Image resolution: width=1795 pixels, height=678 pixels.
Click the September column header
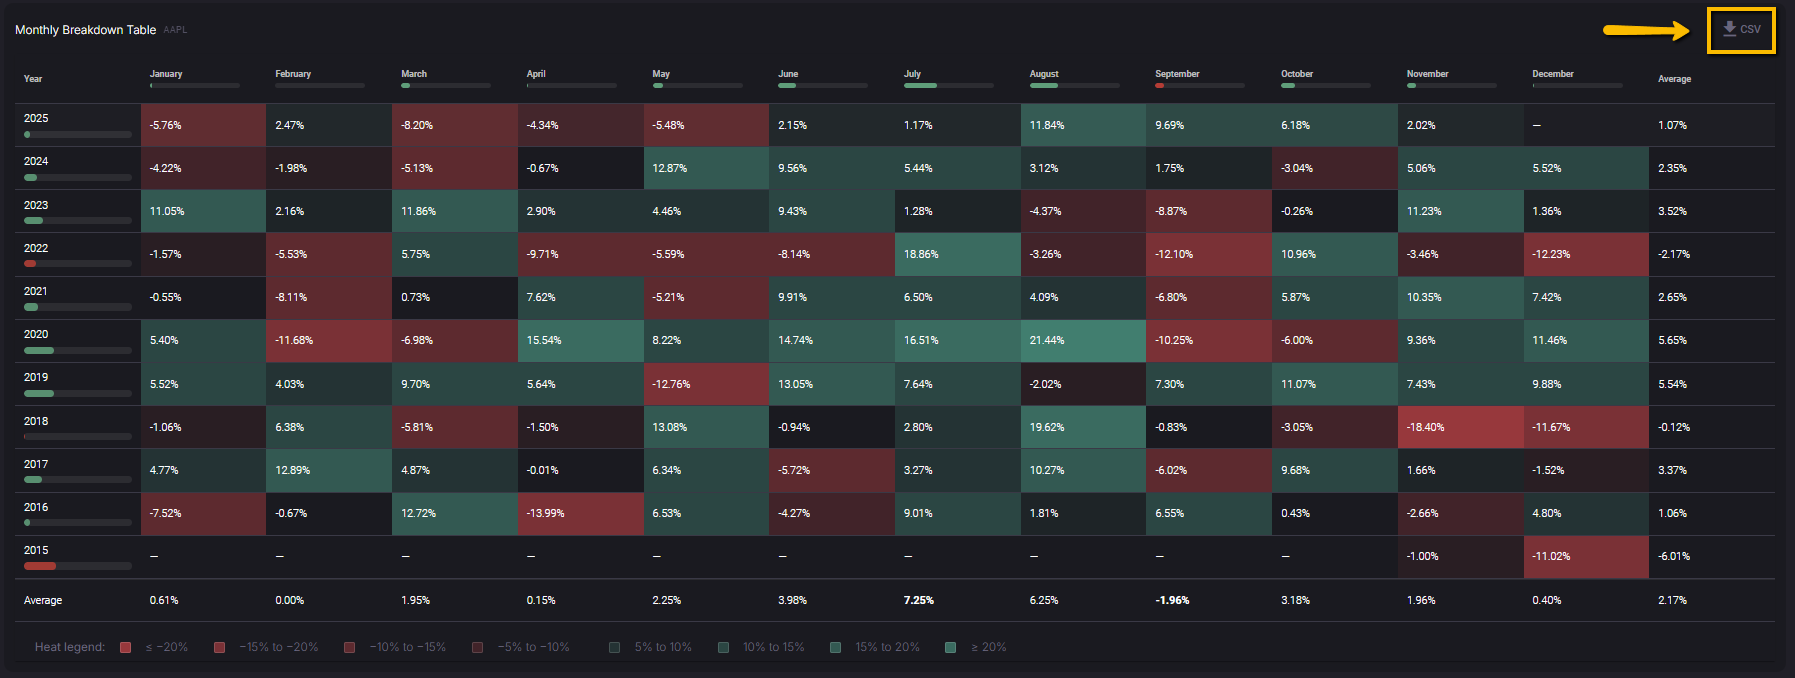[1177, 74]
